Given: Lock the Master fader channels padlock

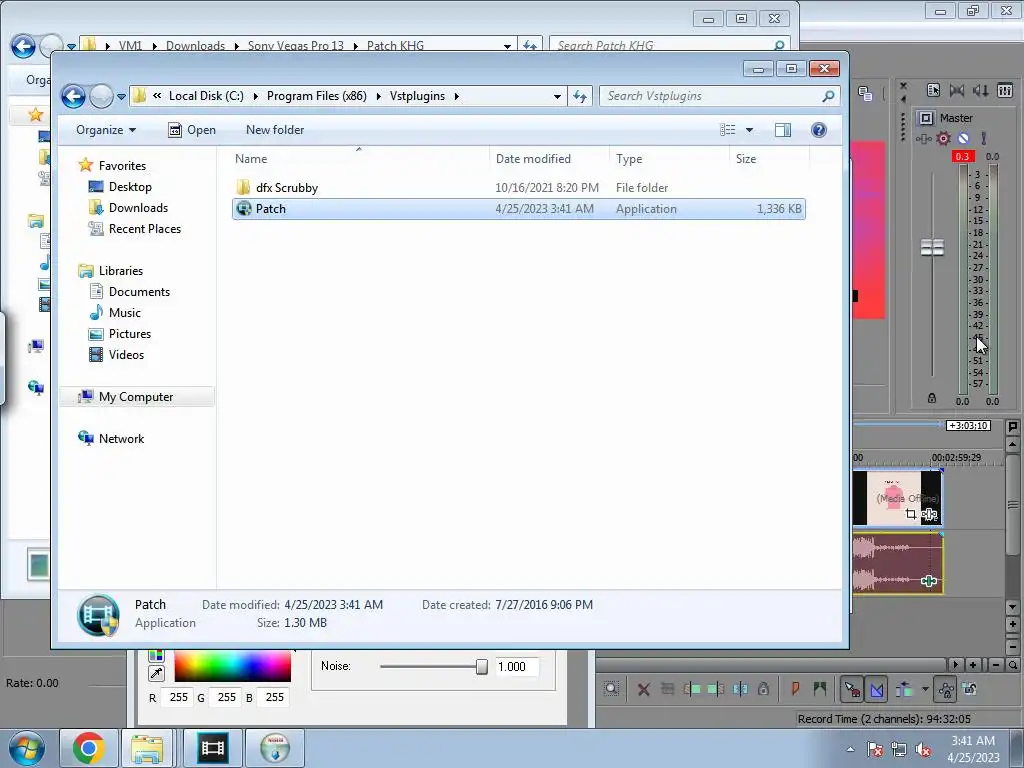Looking at the screenshot, I should (x=932, y=398).
